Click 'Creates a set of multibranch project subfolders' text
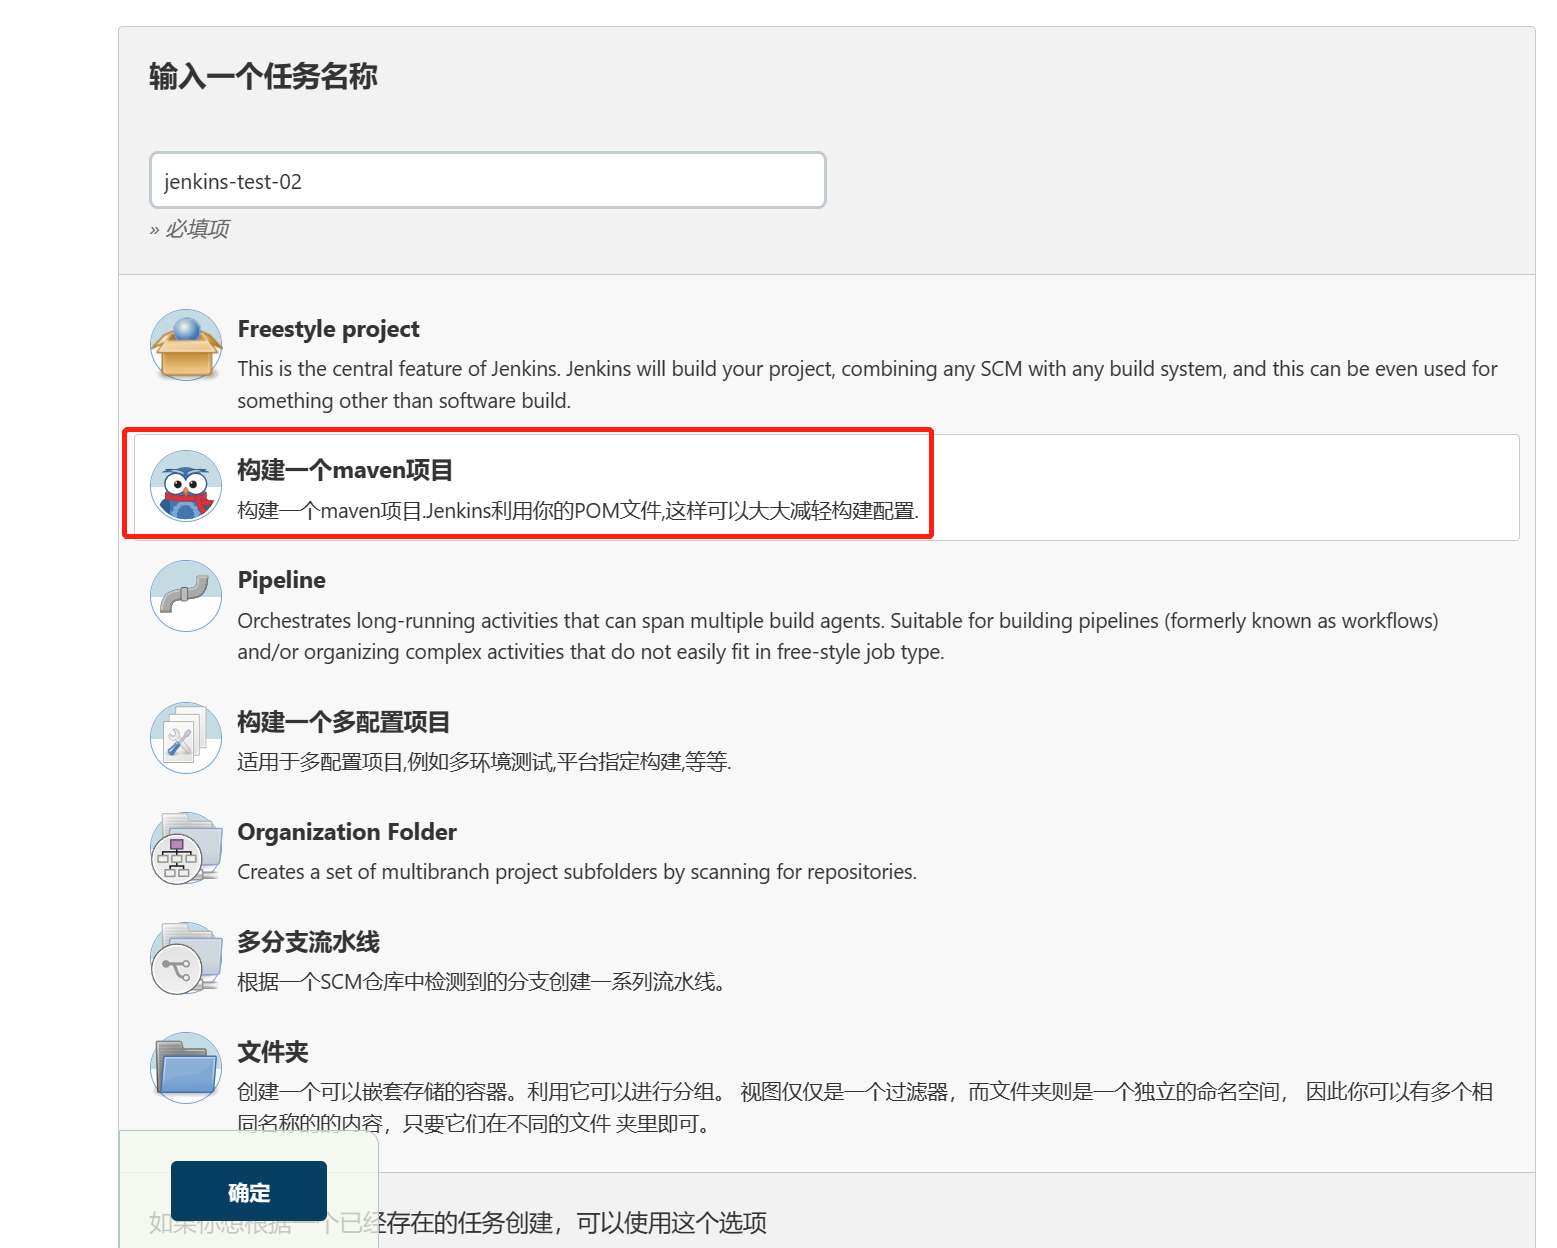This screenshot has width=1557, height=1248. pyautogui.click(x=577, y=872)
